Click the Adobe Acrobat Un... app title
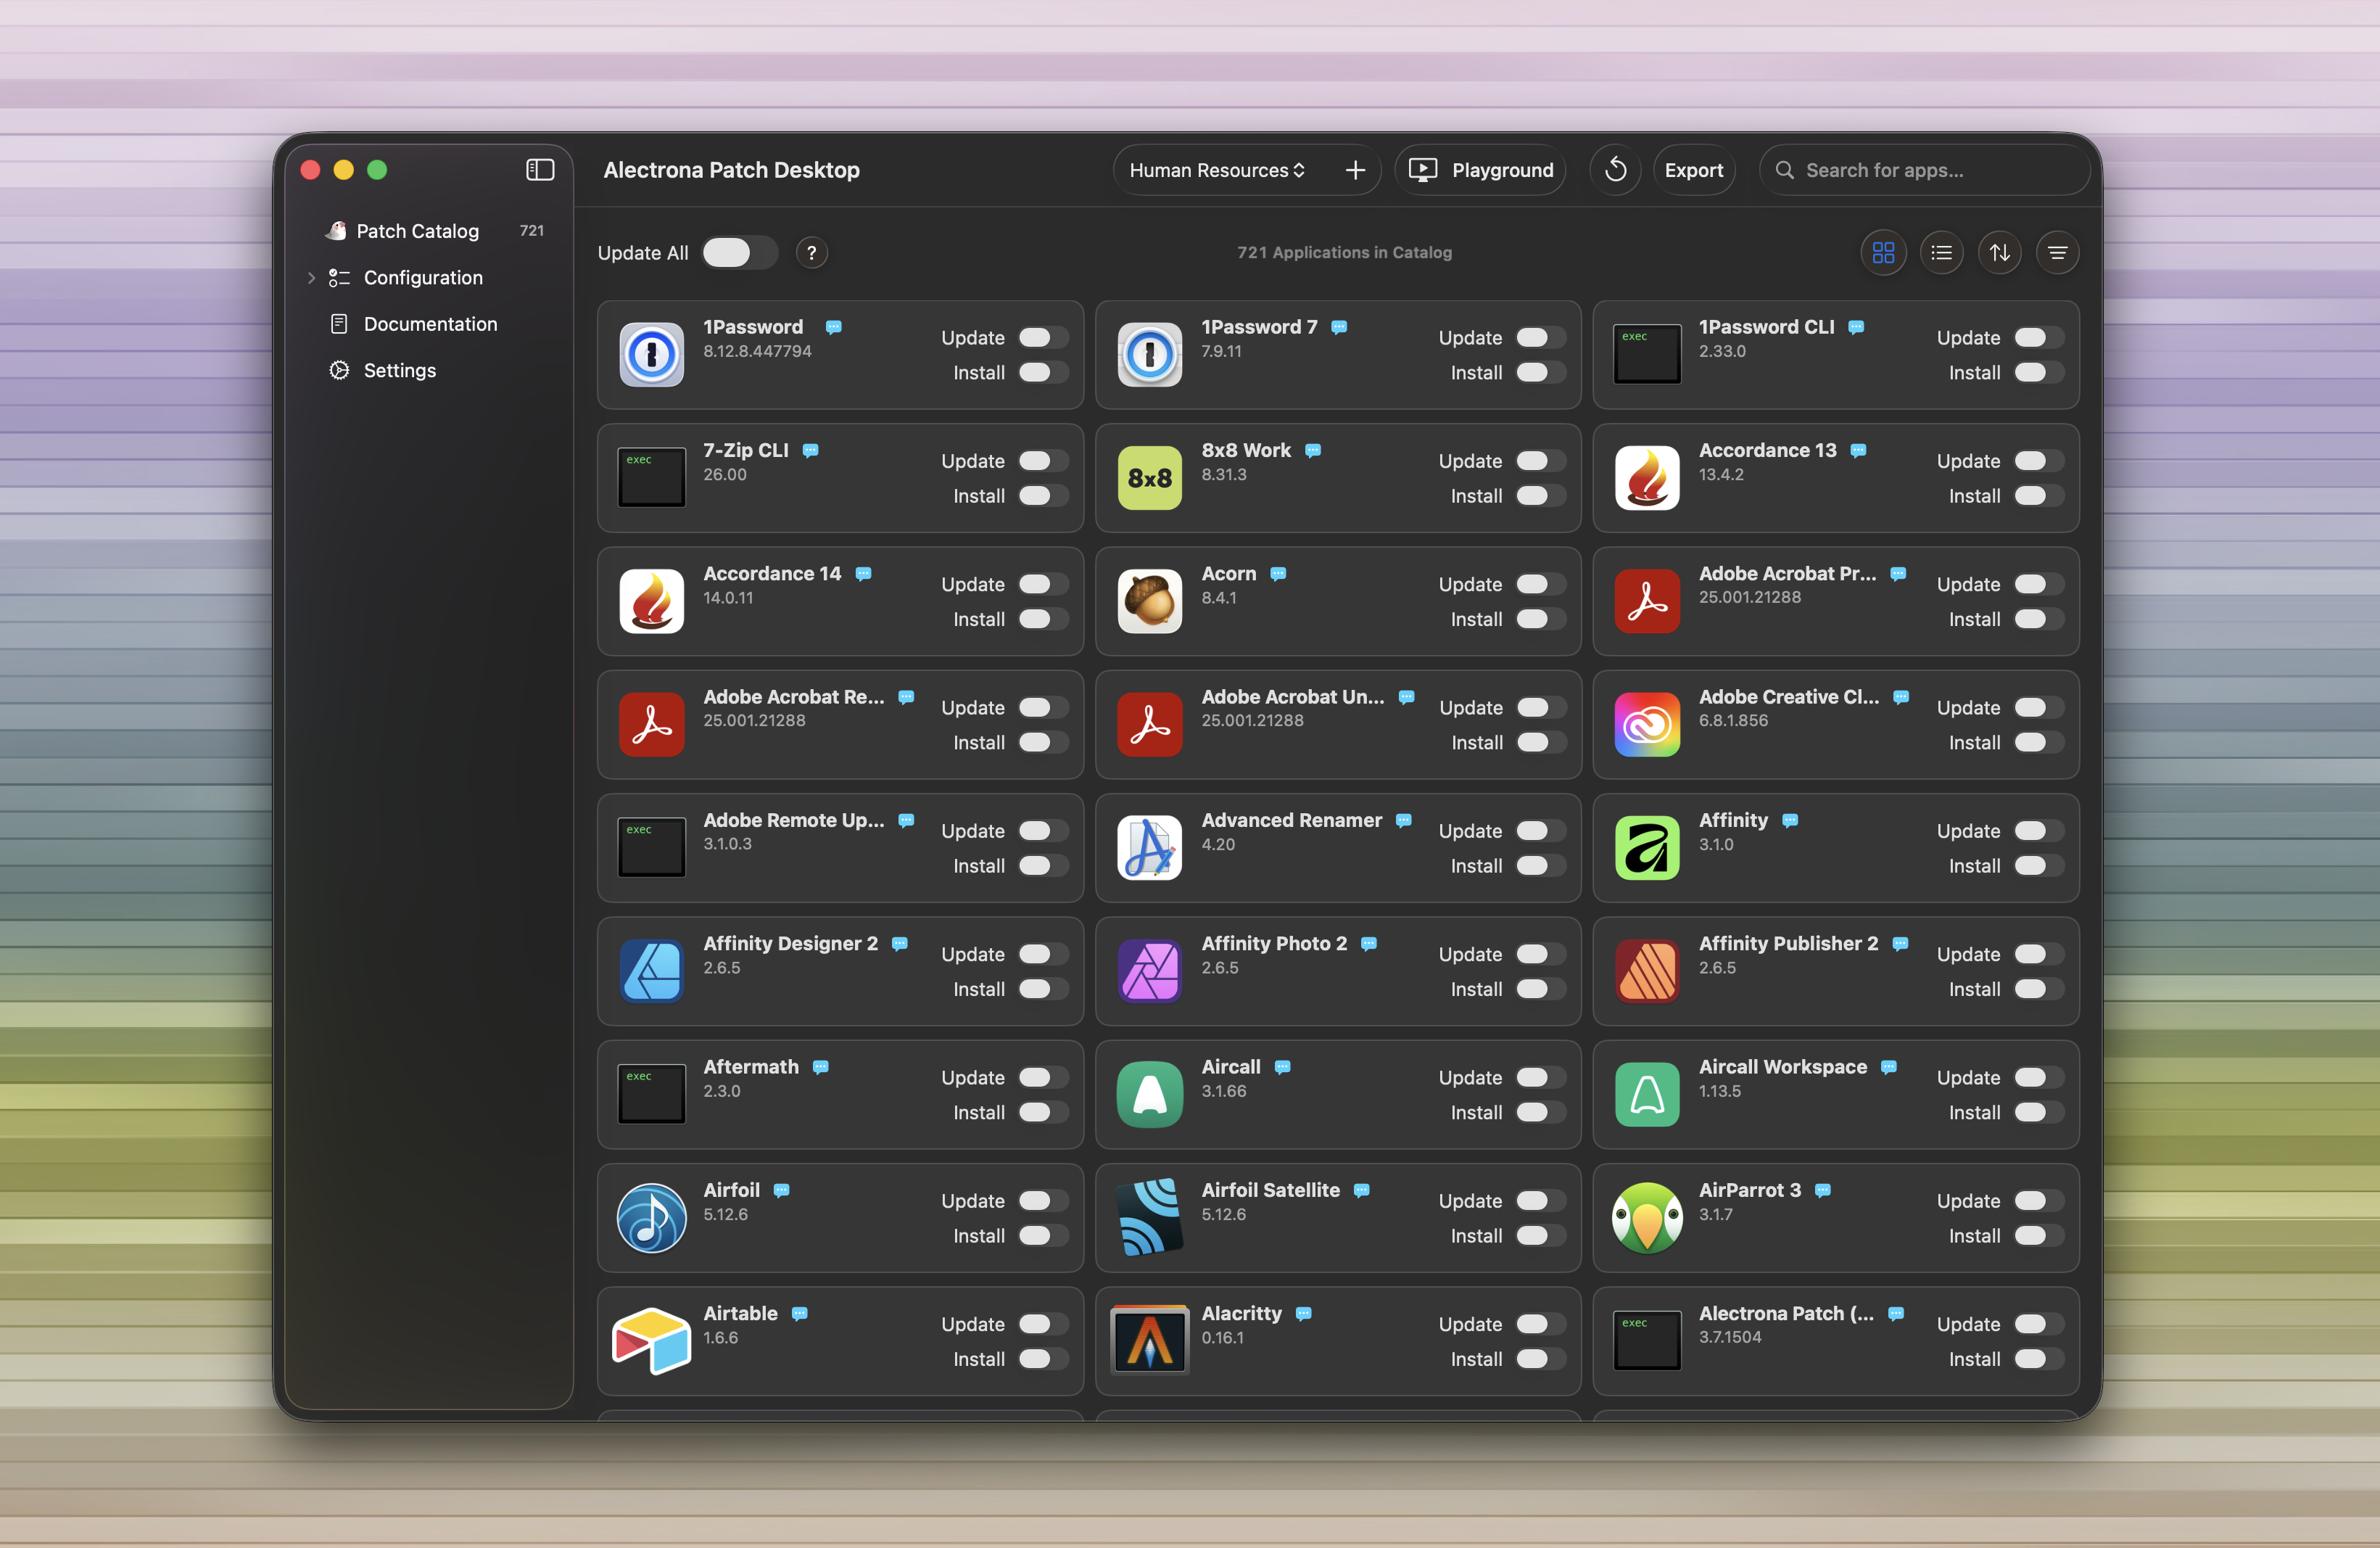The image size is (2380, 1548). point(1293,697)
